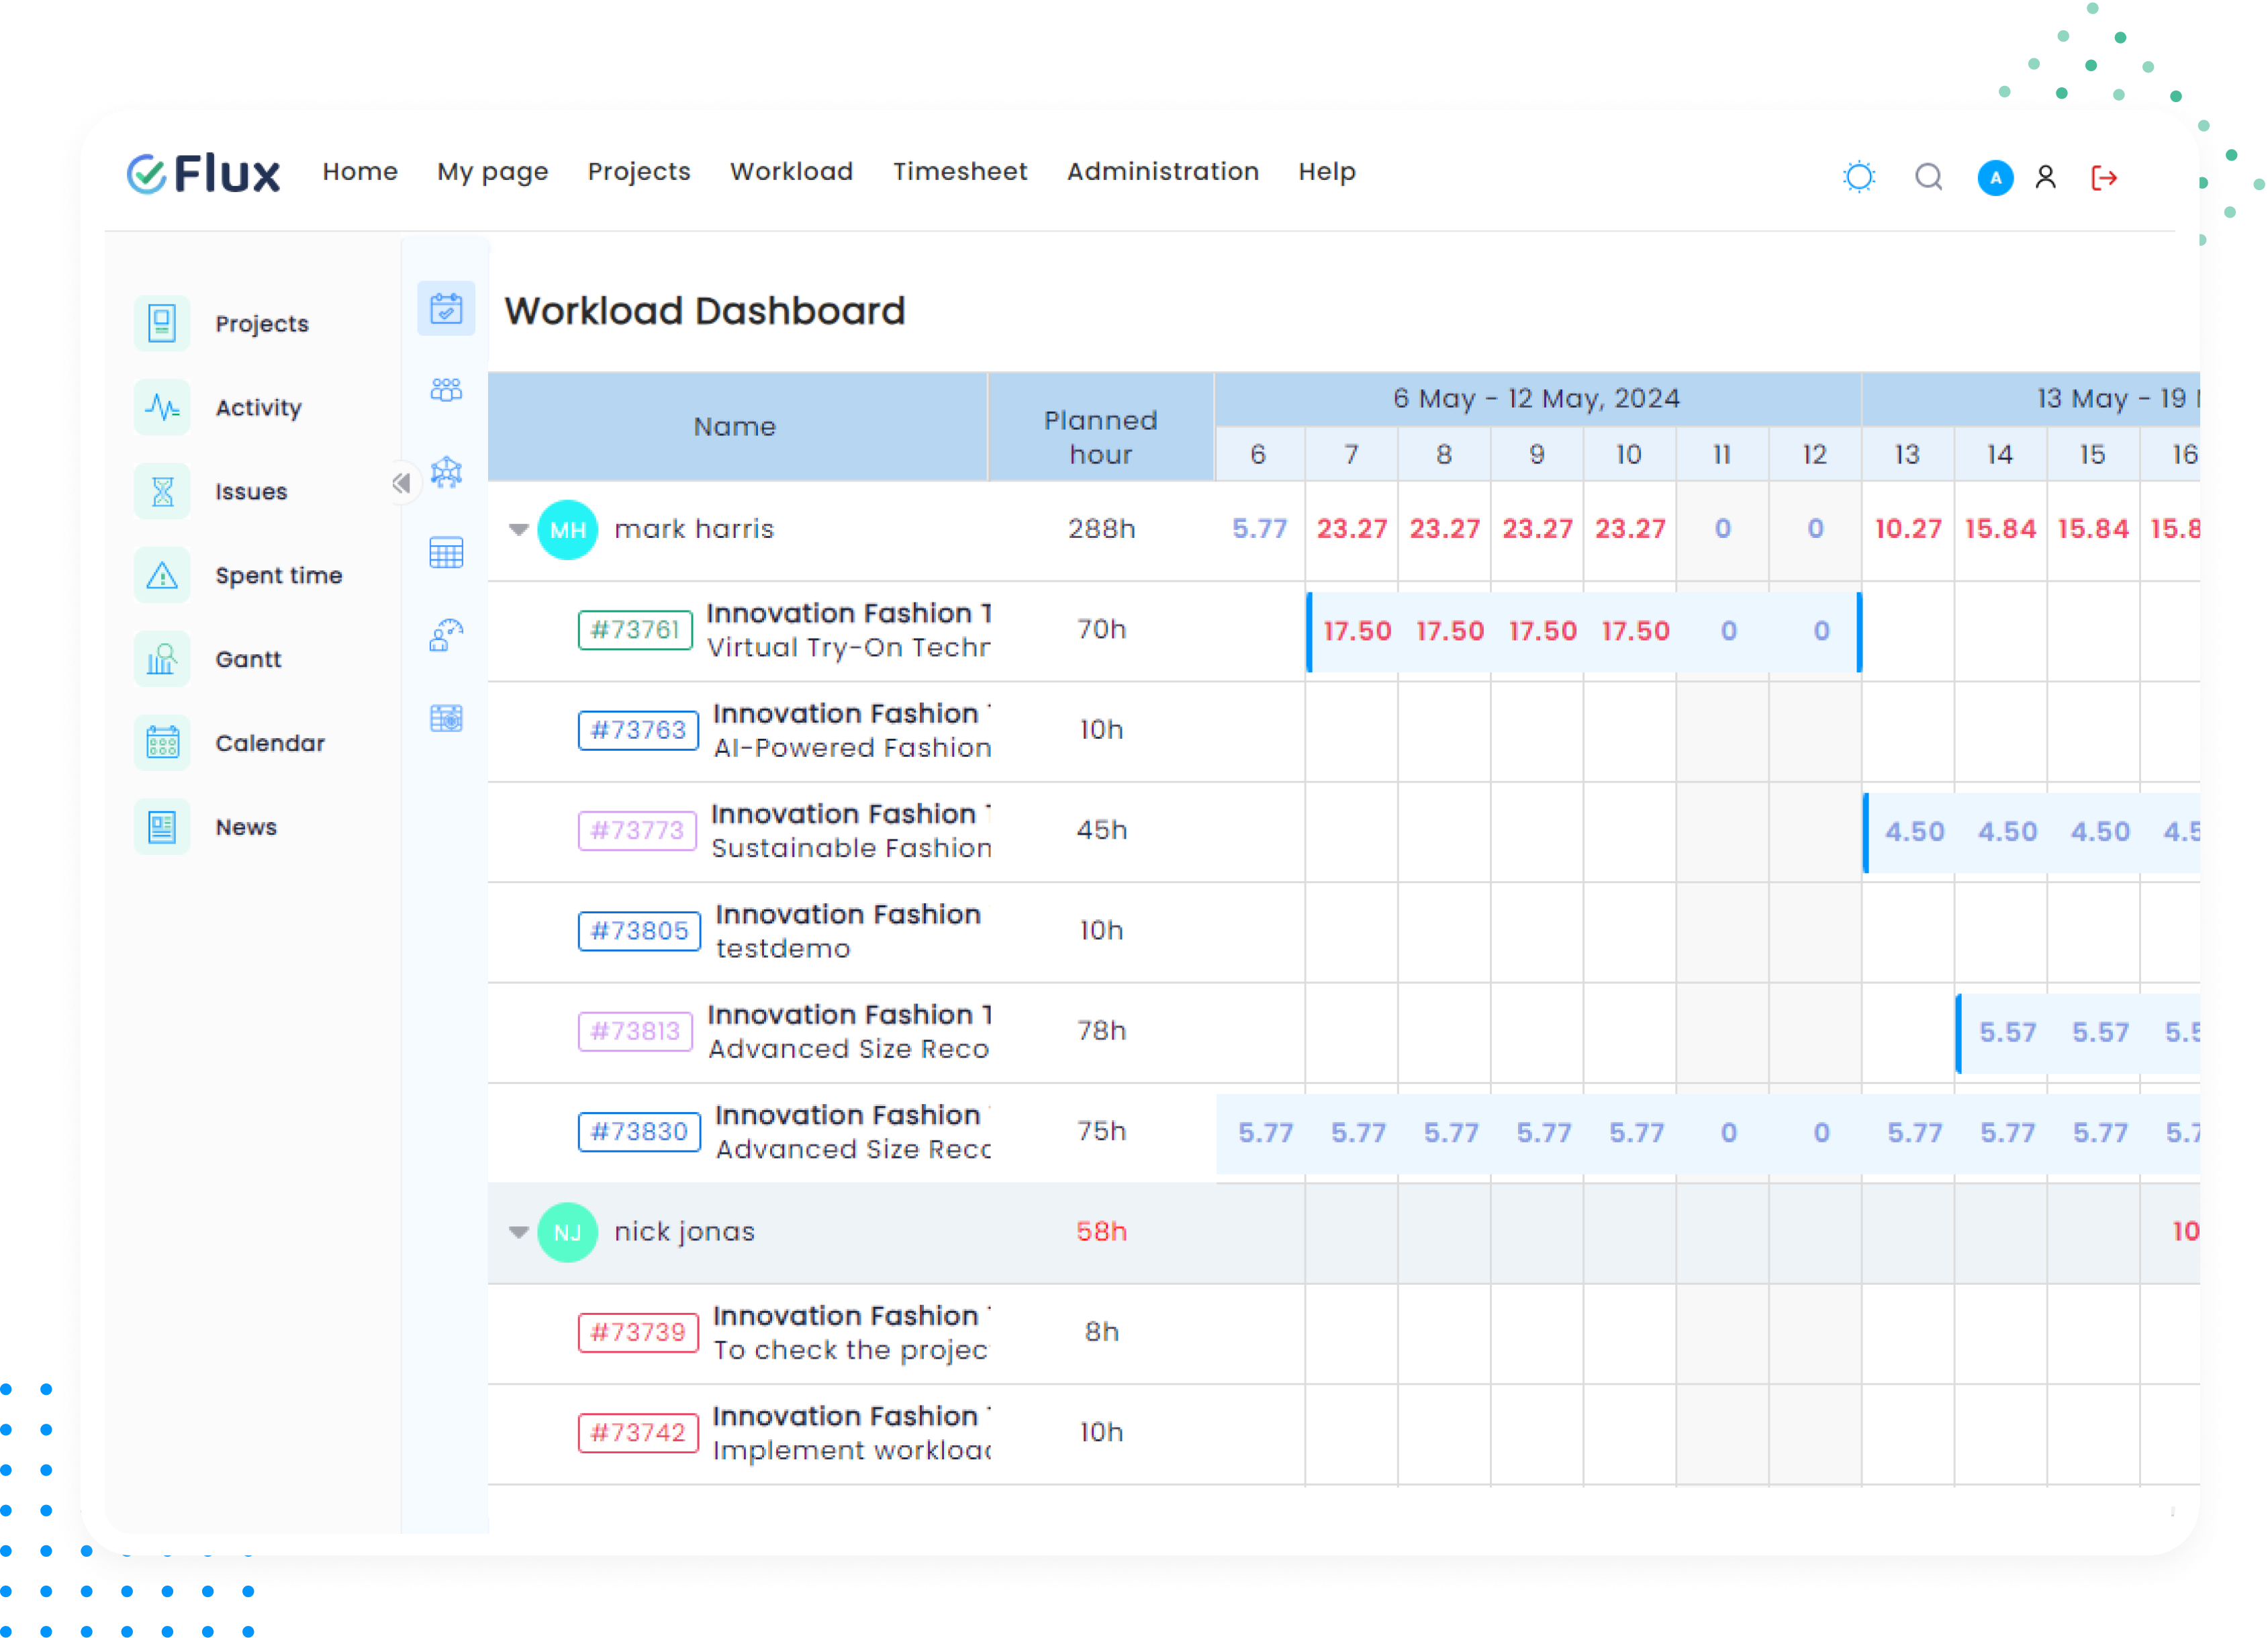Click the Spent time sidebar item

pyautogui.click(x=278, y=576)
